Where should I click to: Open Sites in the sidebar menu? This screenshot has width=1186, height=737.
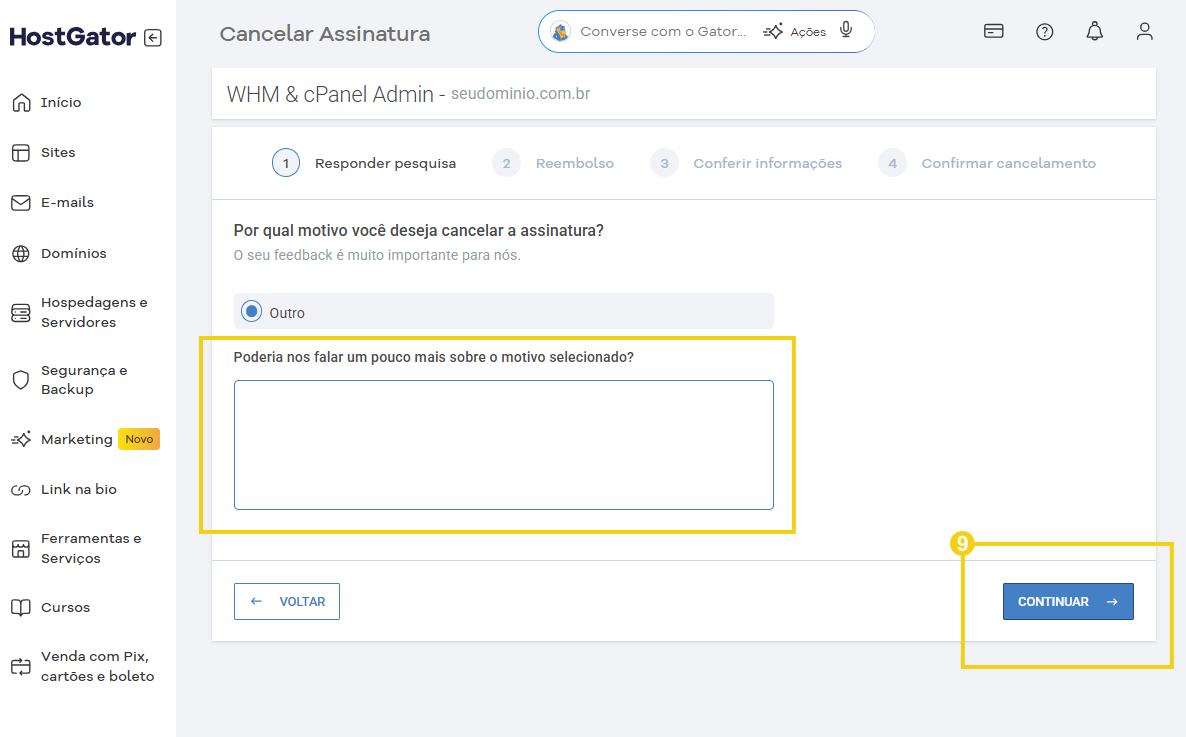(58, 152)
